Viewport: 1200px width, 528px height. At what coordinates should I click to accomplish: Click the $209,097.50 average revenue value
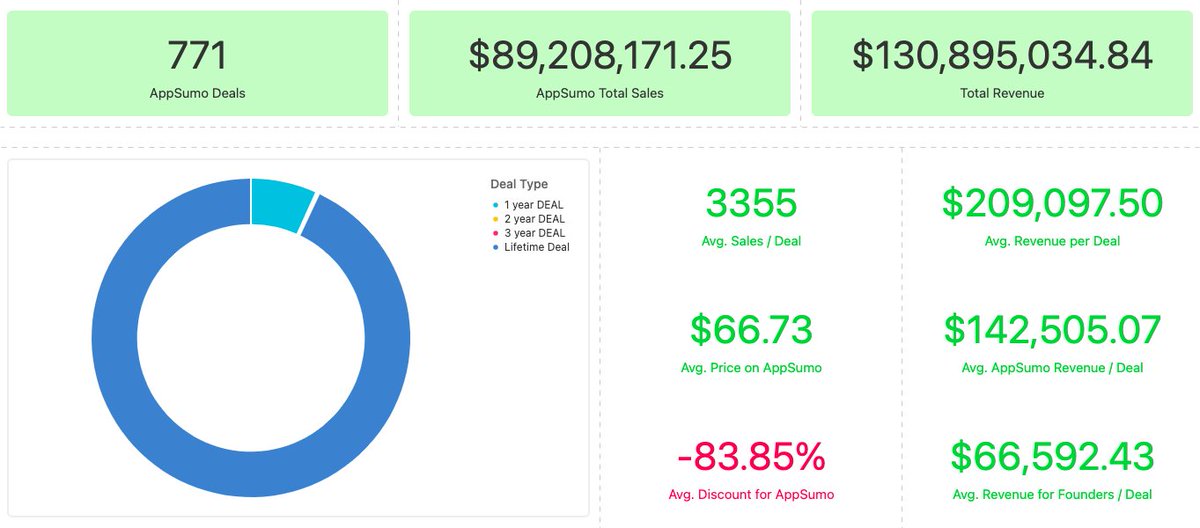[x=1052, y=203]
